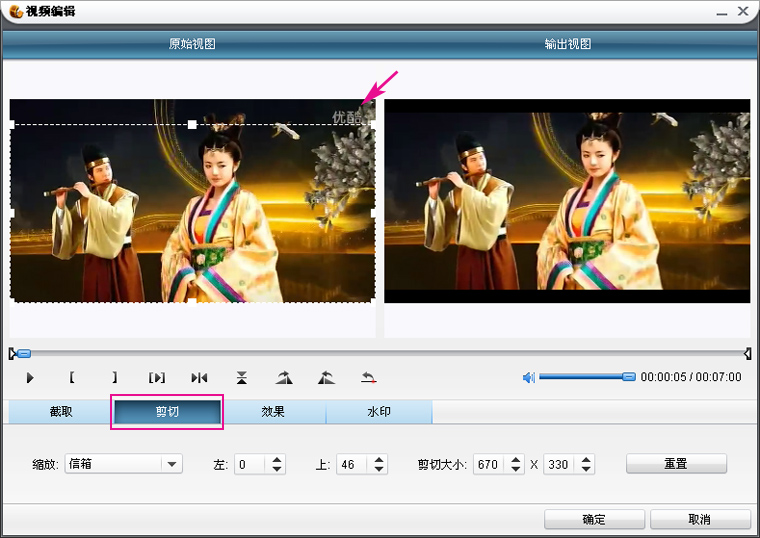Click the 视频编辑 app icon in title bar
This screenshot has width=760, height=538.
point(16,11)
